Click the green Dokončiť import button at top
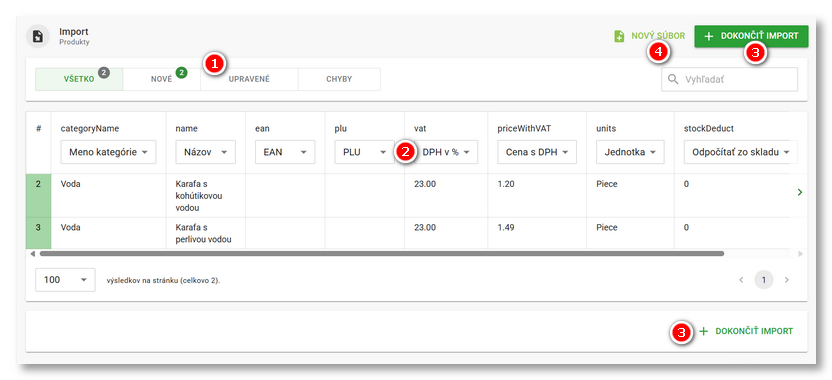 coord(751,36)
